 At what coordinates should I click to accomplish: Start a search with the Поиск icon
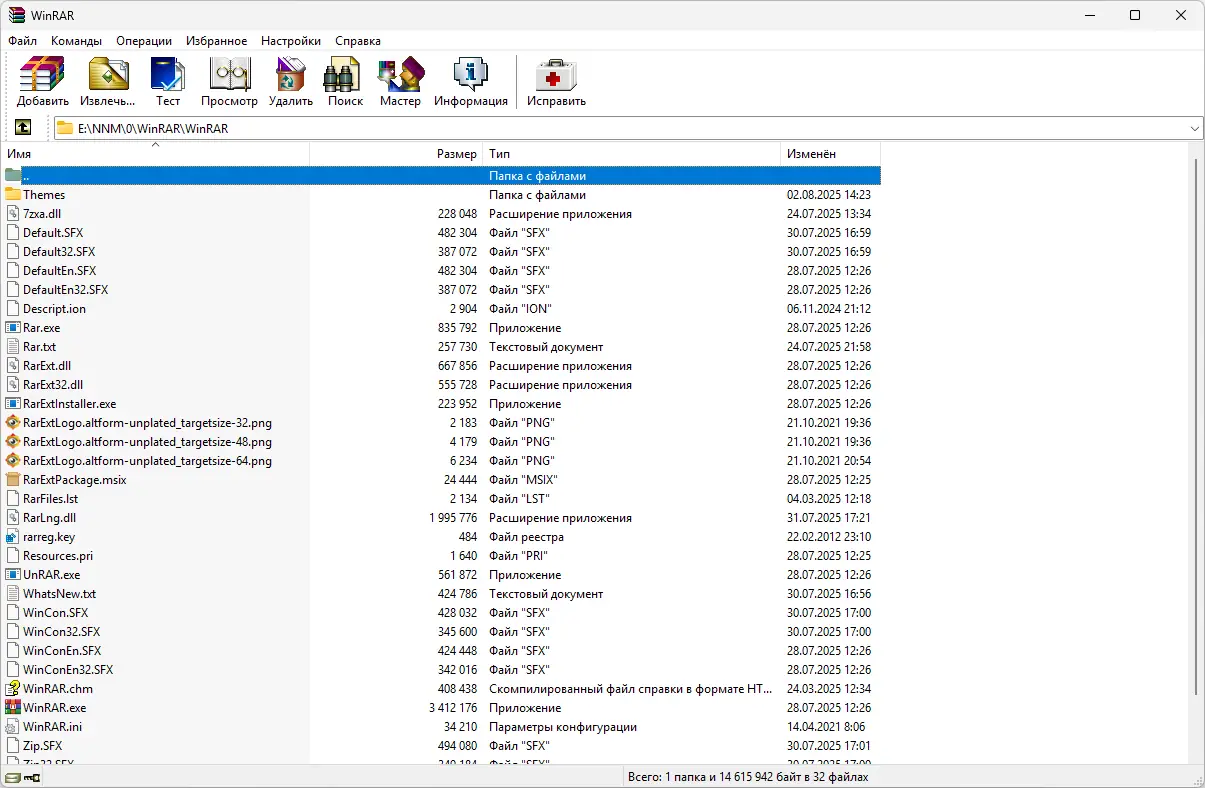pos(343,80)
